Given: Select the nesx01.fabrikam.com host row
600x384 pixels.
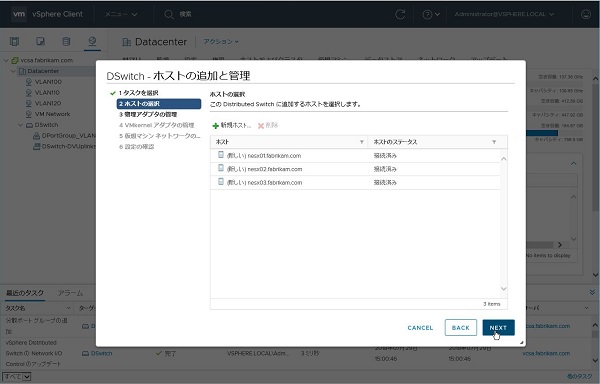Looking at the screenshot, I should pyautogui.click(x=355, y=156).
